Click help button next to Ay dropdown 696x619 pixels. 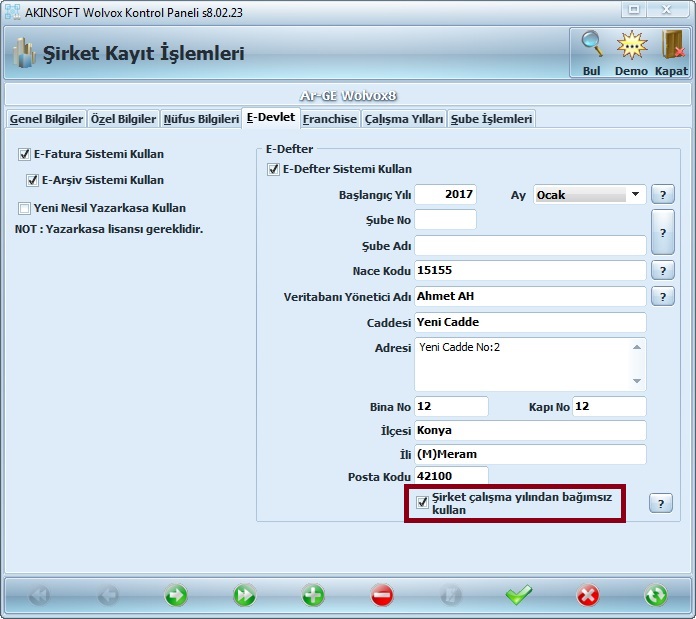point(663,194)
